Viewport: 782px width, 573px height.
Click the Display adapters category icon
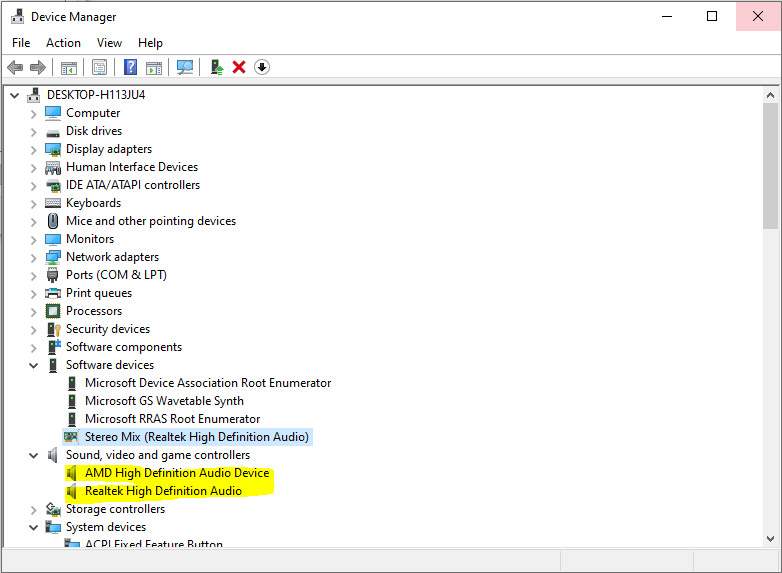point(53,149)
